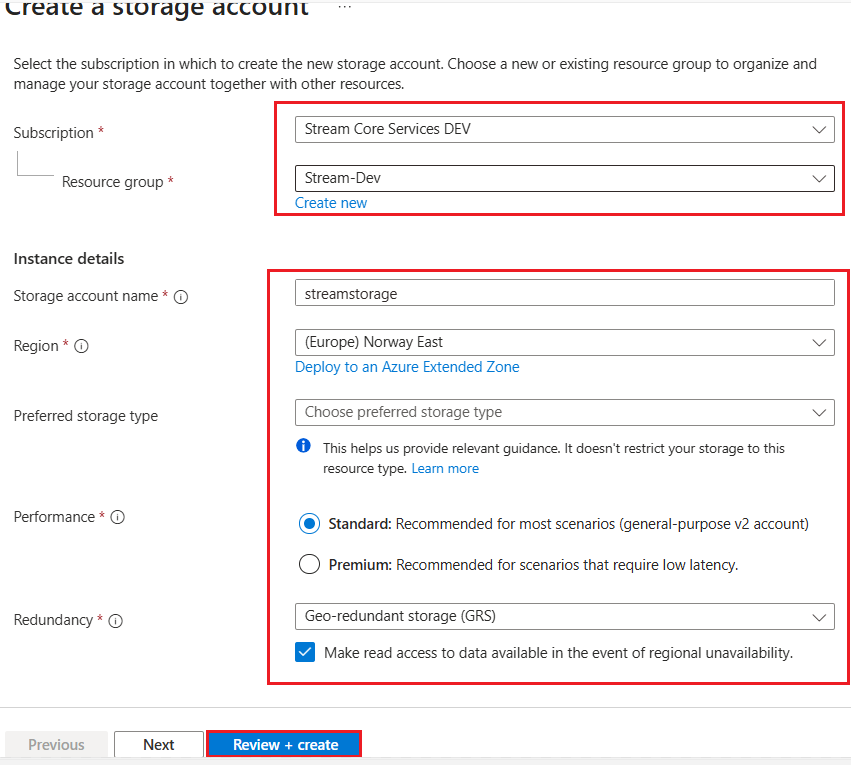Click the info icon next to Performance

pos(117,518)
